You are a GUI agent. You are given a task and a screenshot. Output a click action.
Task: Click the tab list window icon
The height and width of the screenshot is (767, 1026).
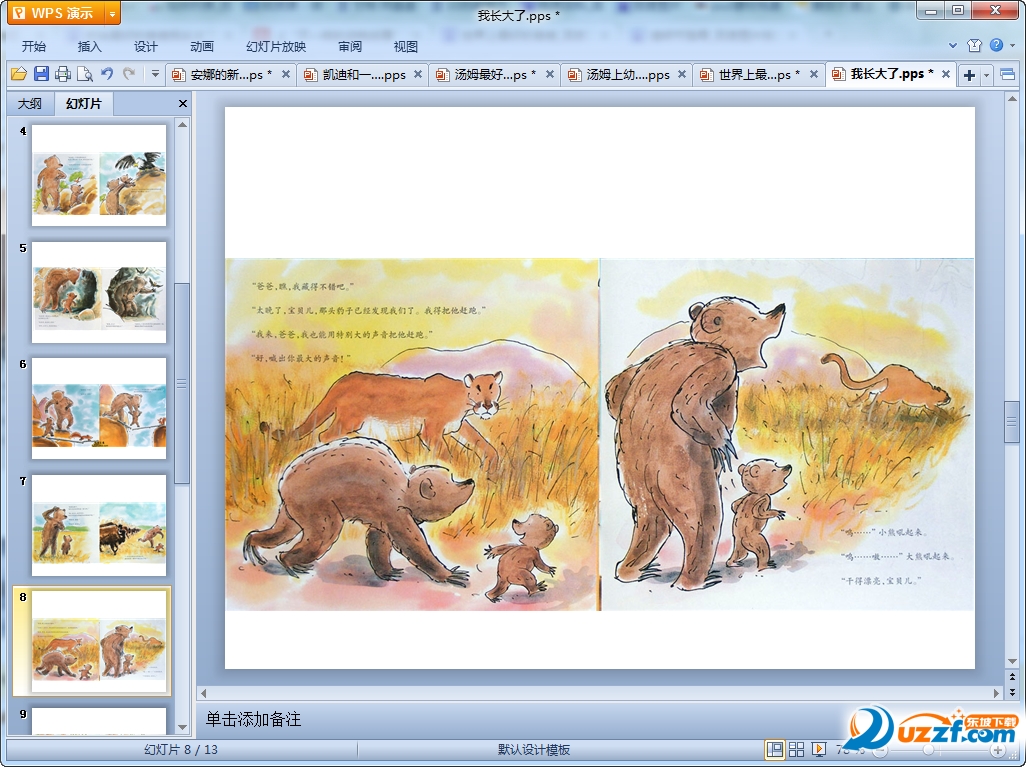click(x=1008, y=75)
